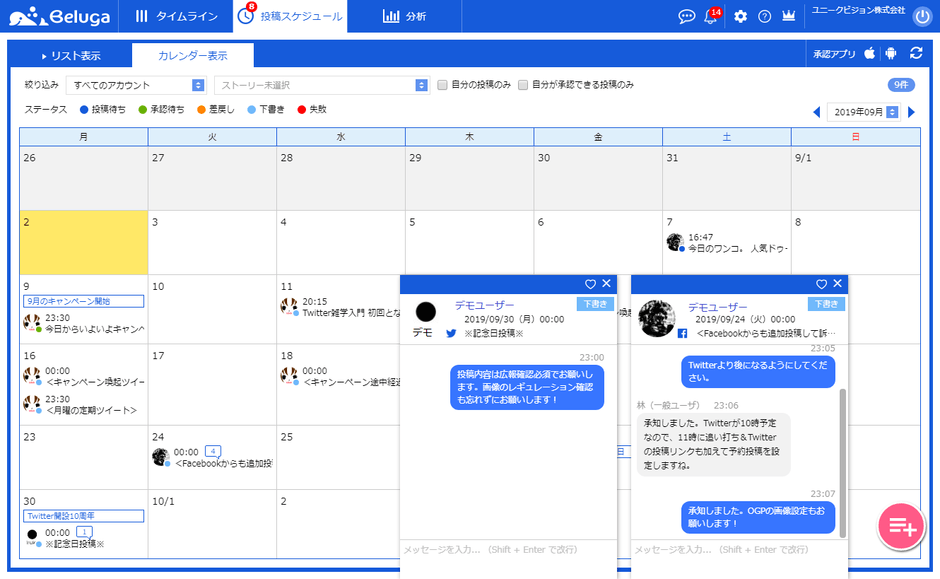Expand the ストーリー未選択 dropdown
Viewport: 940px width, 579px height.
click(322, 85)
